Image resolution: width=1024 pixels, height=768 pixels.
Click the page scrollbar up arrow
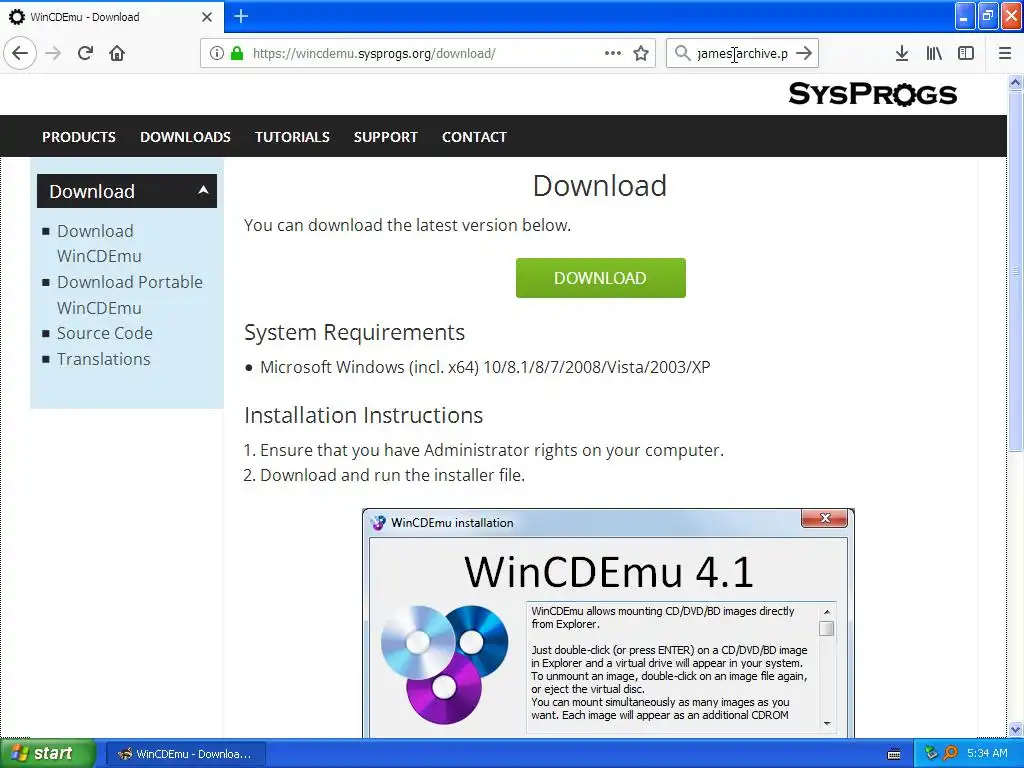(x=1015, y=82)
